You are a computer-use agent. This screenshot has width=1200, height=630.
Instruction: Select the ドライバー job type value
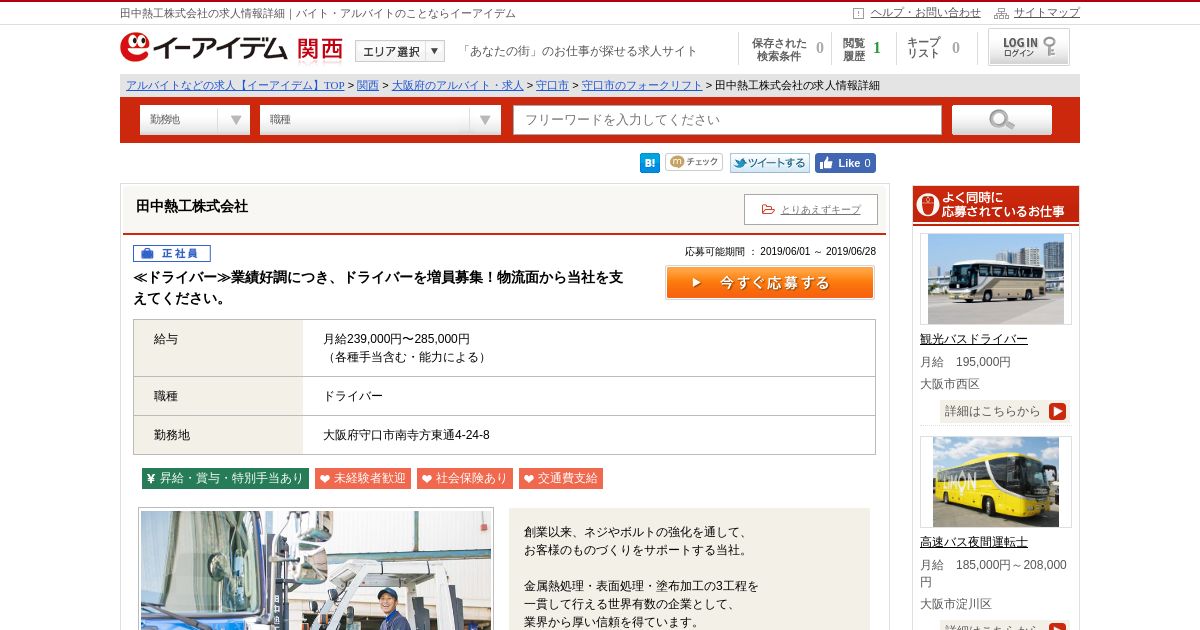(x=353, y=396)
